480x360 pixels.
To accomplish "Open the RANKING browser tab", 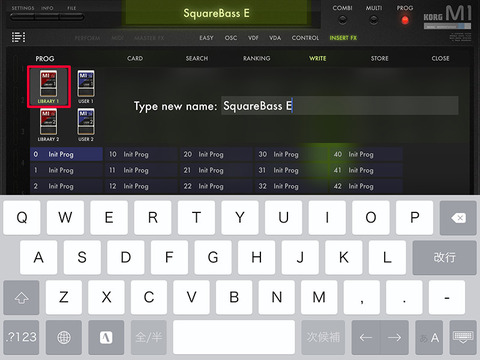I will [256, 58].
